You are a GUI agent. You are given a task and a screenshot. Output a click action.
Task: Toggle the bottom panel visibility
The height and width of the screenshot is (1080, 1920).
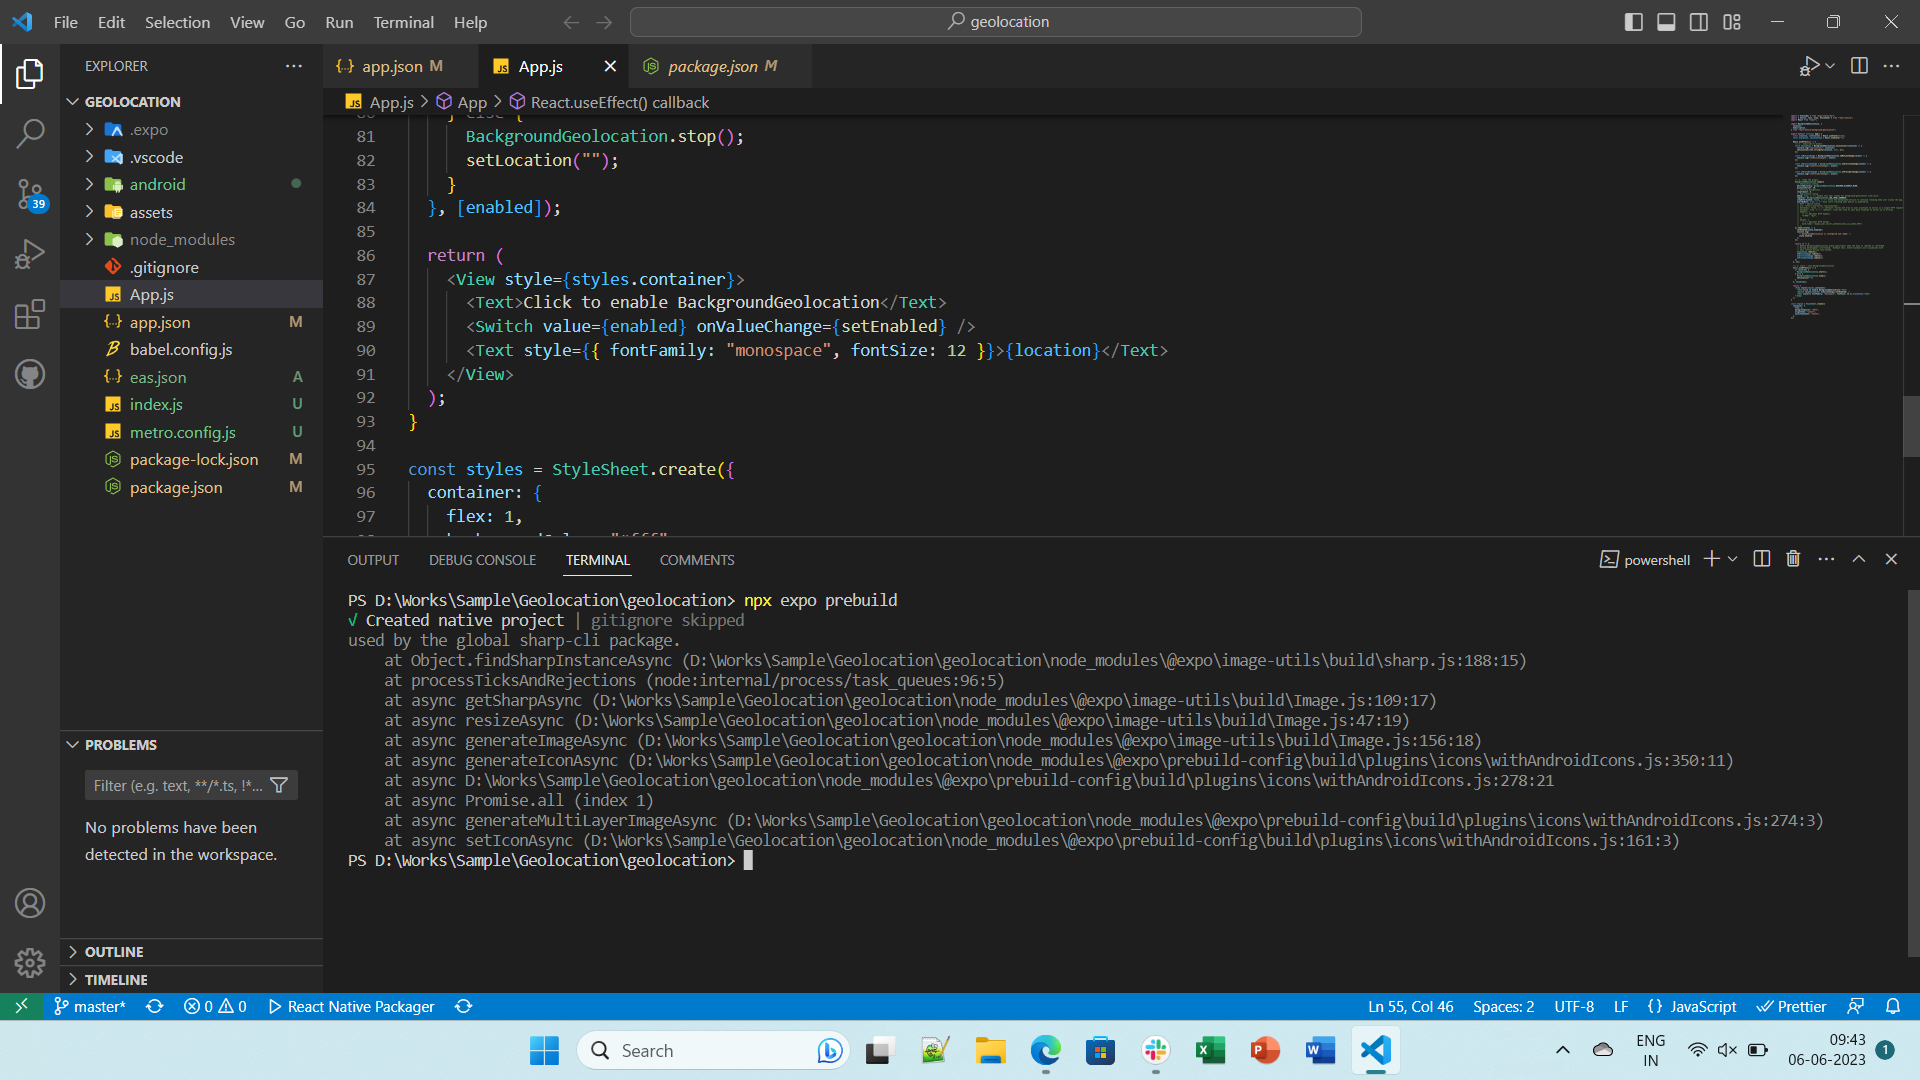(x=1665, y=21)
